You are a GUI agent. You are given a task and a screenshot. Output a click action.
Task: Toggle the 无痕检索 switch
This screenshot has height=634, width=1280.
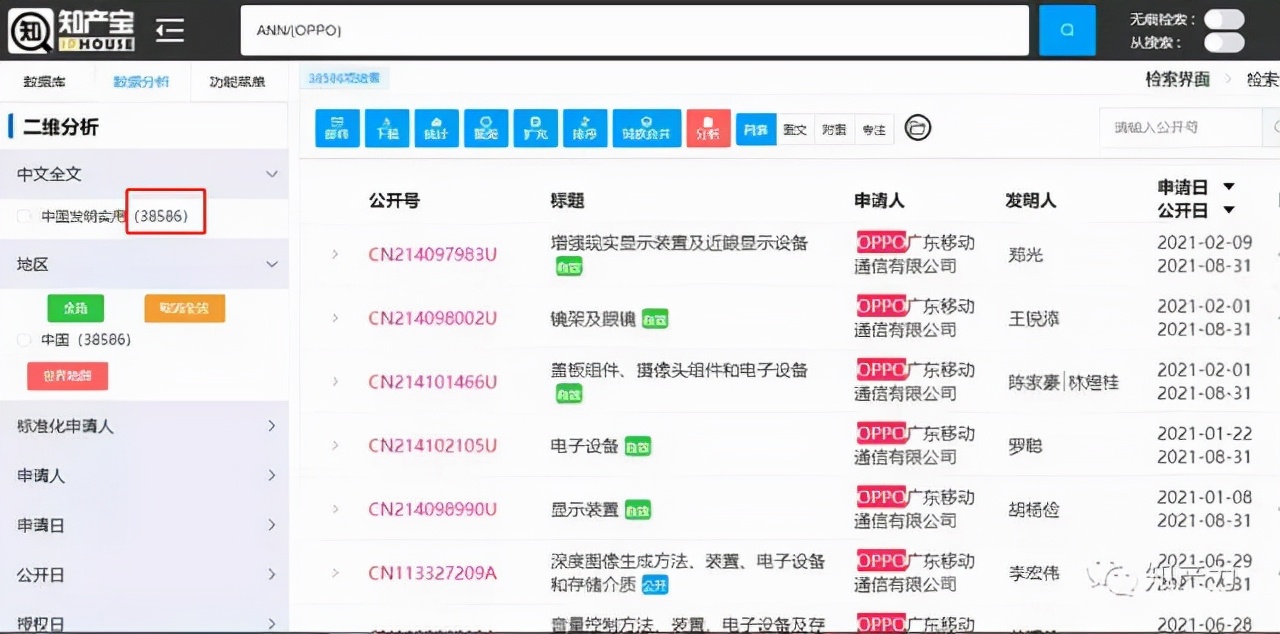(x=1224, y=19)
